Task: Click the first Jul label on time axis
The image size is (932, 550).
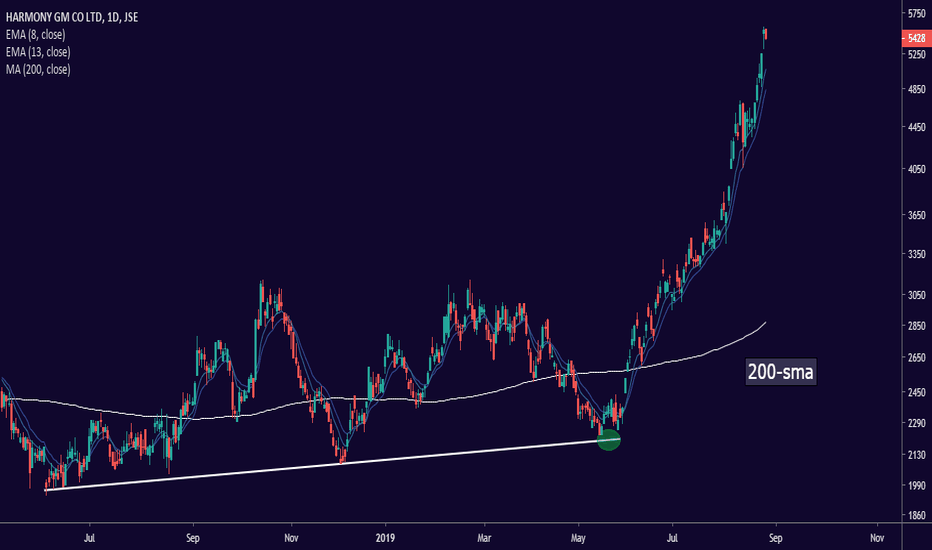Action: [89, 538]
